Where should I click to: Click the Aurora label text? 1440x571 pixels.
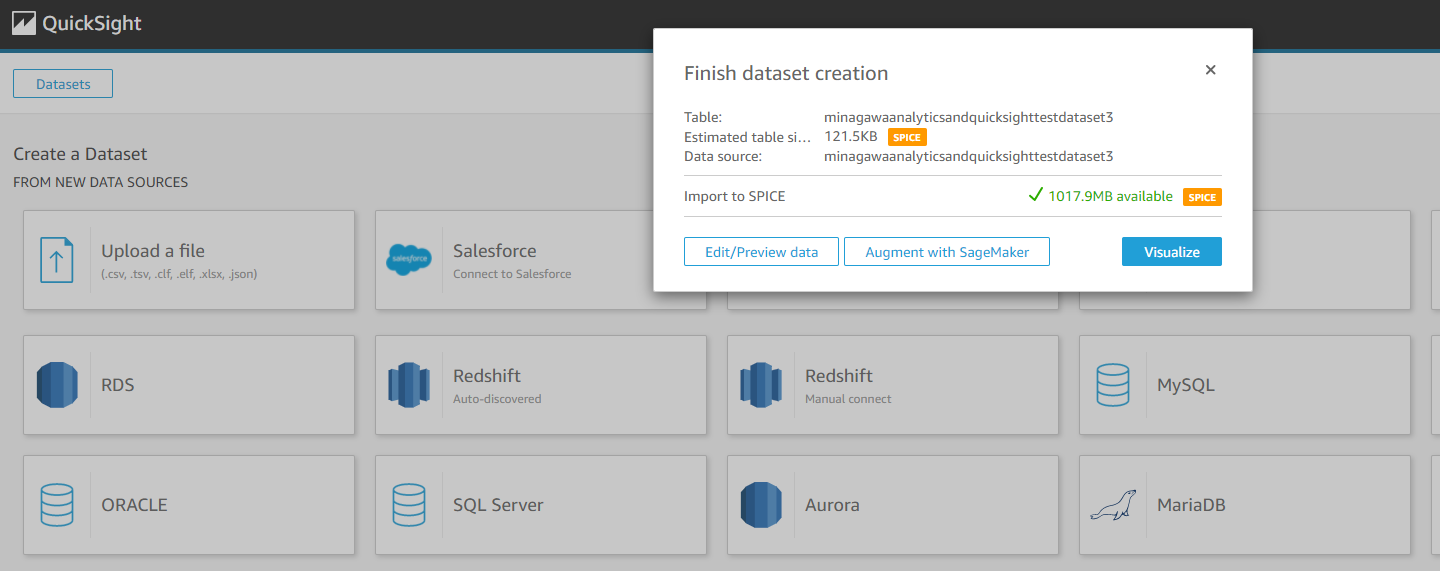832,505
